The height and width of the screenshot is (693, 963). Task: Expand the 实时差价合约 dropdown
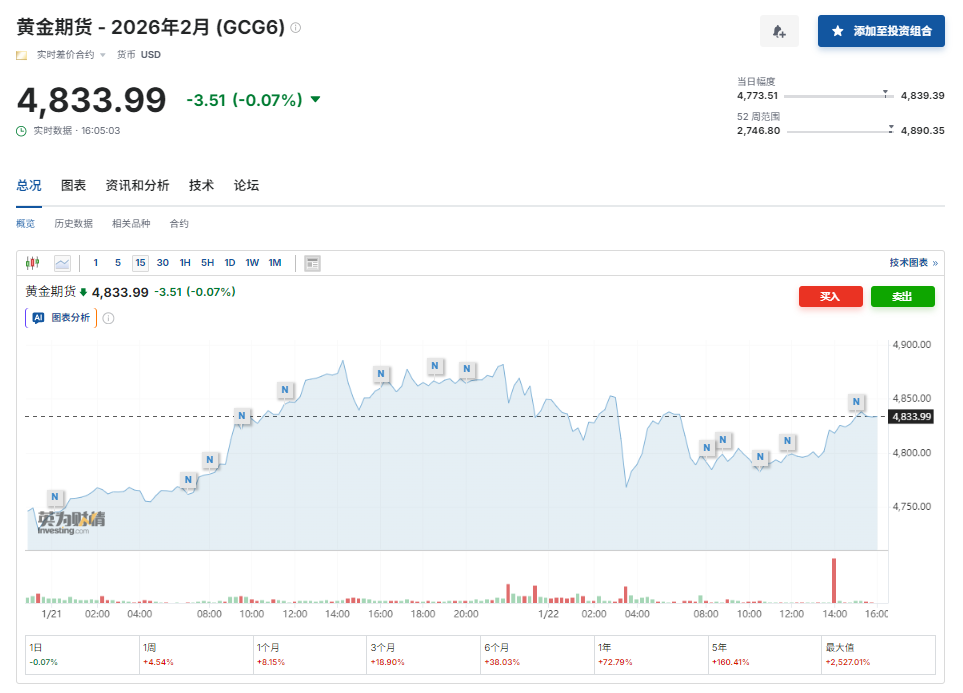click(x=102, y=55)
